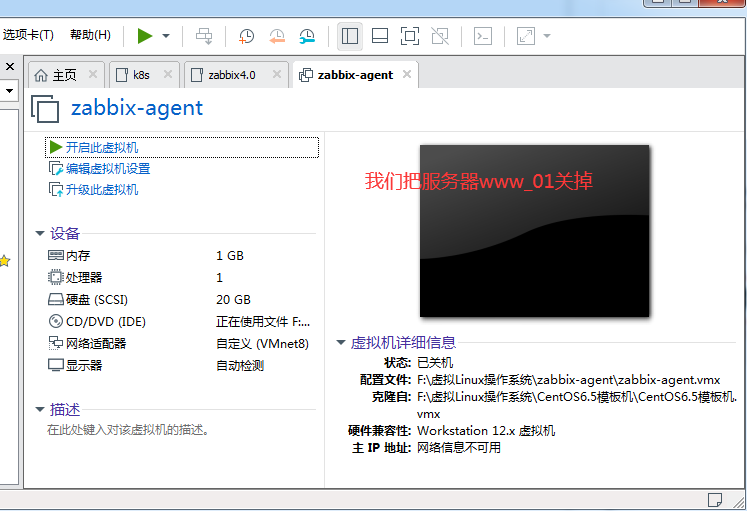Enter full screen mode icon
747x511 pixels.
point(410,36)
